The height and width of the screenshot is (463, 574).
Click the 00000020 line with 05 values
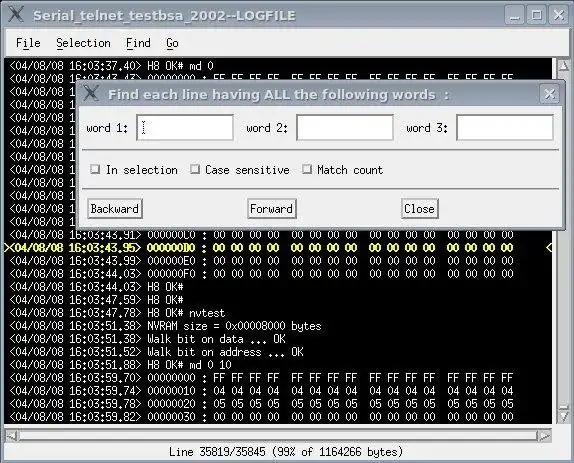pyautogui.click(x=261, y=404)
